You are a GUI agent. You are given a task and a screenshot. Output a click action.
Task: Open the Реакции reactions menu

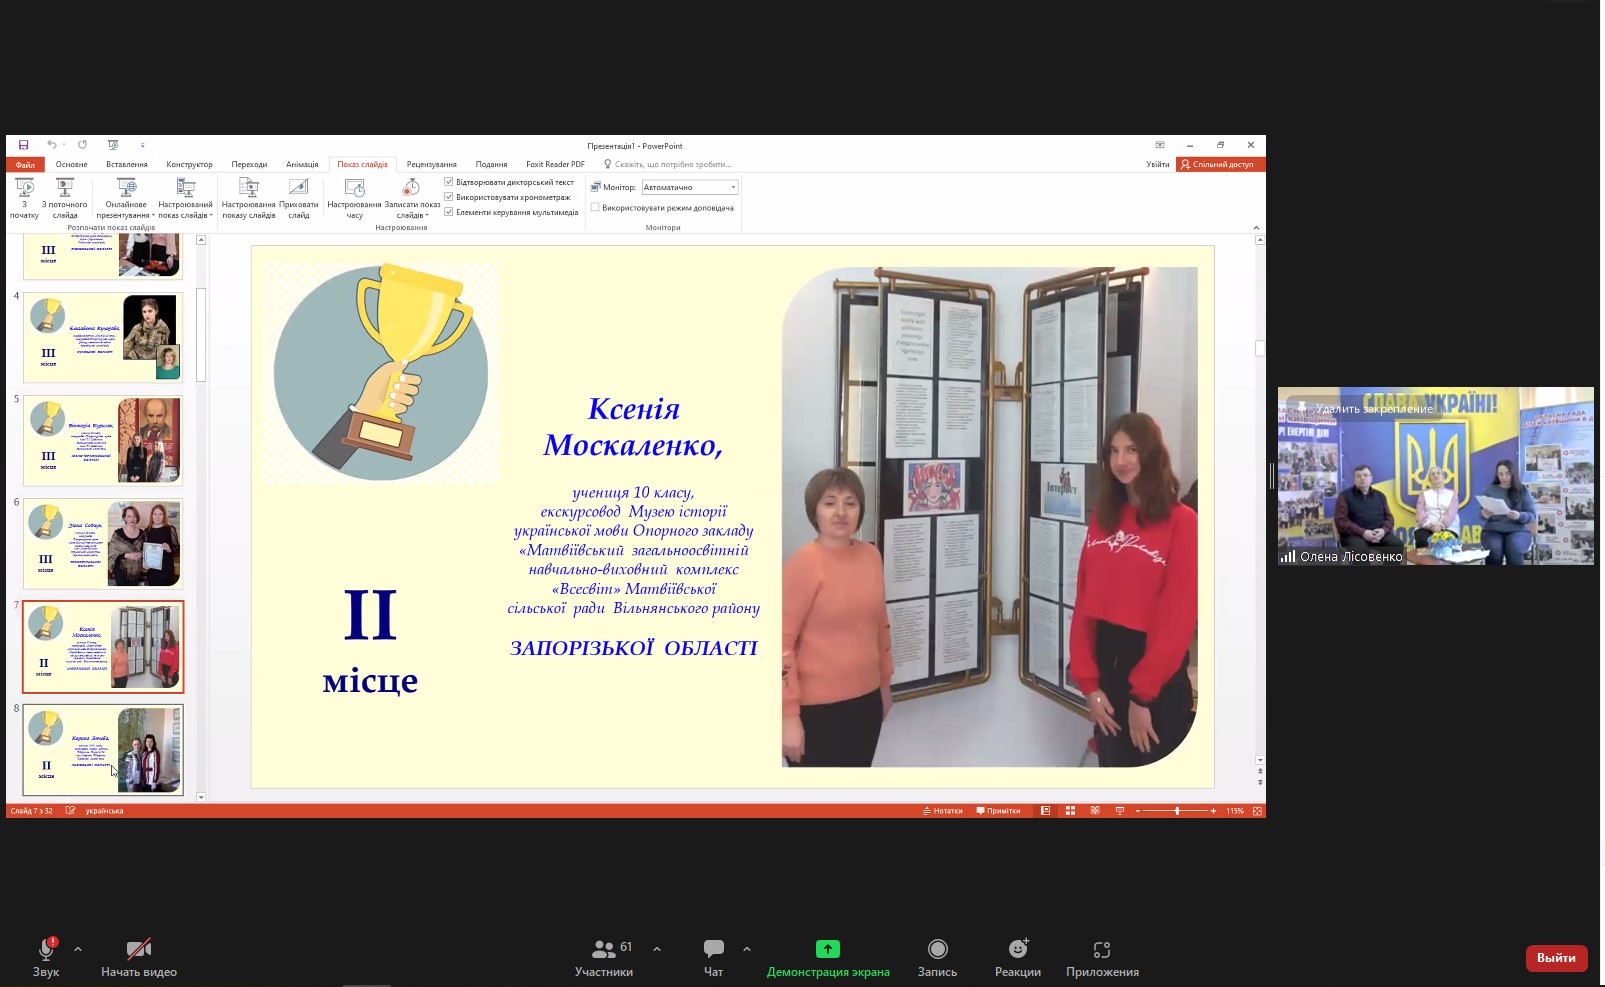tap(1017, 957)
